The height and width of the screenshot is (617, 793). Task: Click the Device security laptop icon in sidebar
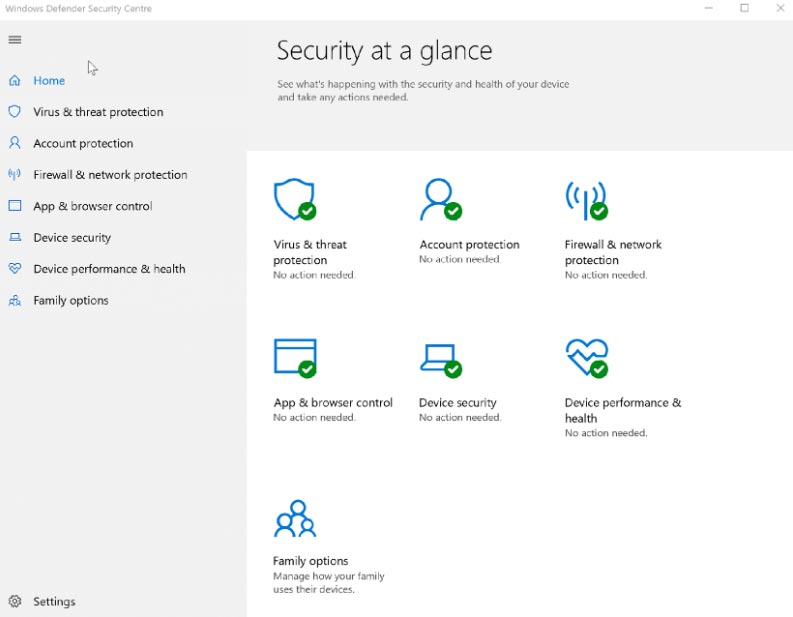click(x=15, y=237)
